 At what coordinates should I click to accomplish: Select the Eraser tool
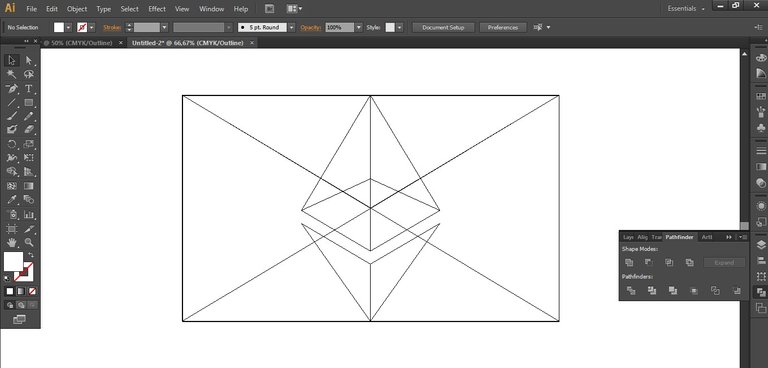(x=29, y=130)
